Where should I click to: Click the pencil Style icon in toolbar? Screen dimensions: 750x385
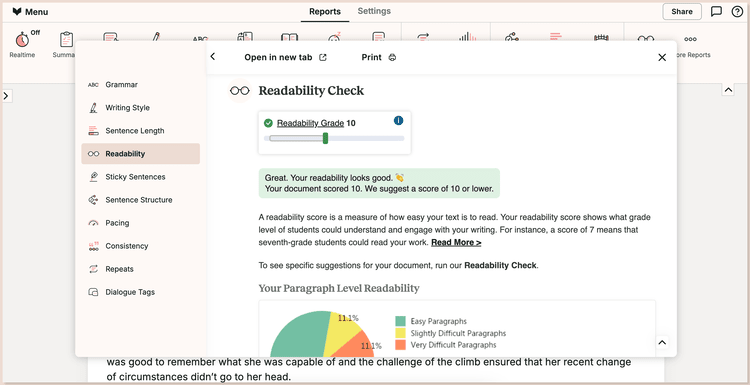155,37
